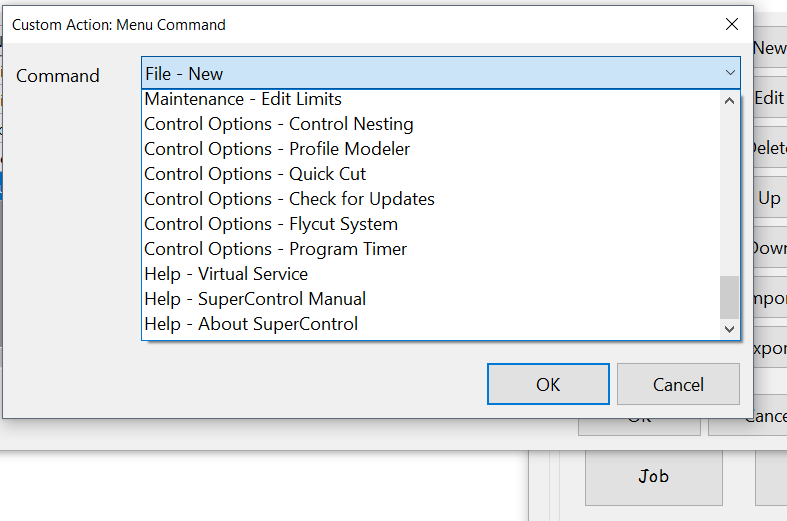
Task: Click the dropdown list scrollbar thumb
Action: coord(730,297)
